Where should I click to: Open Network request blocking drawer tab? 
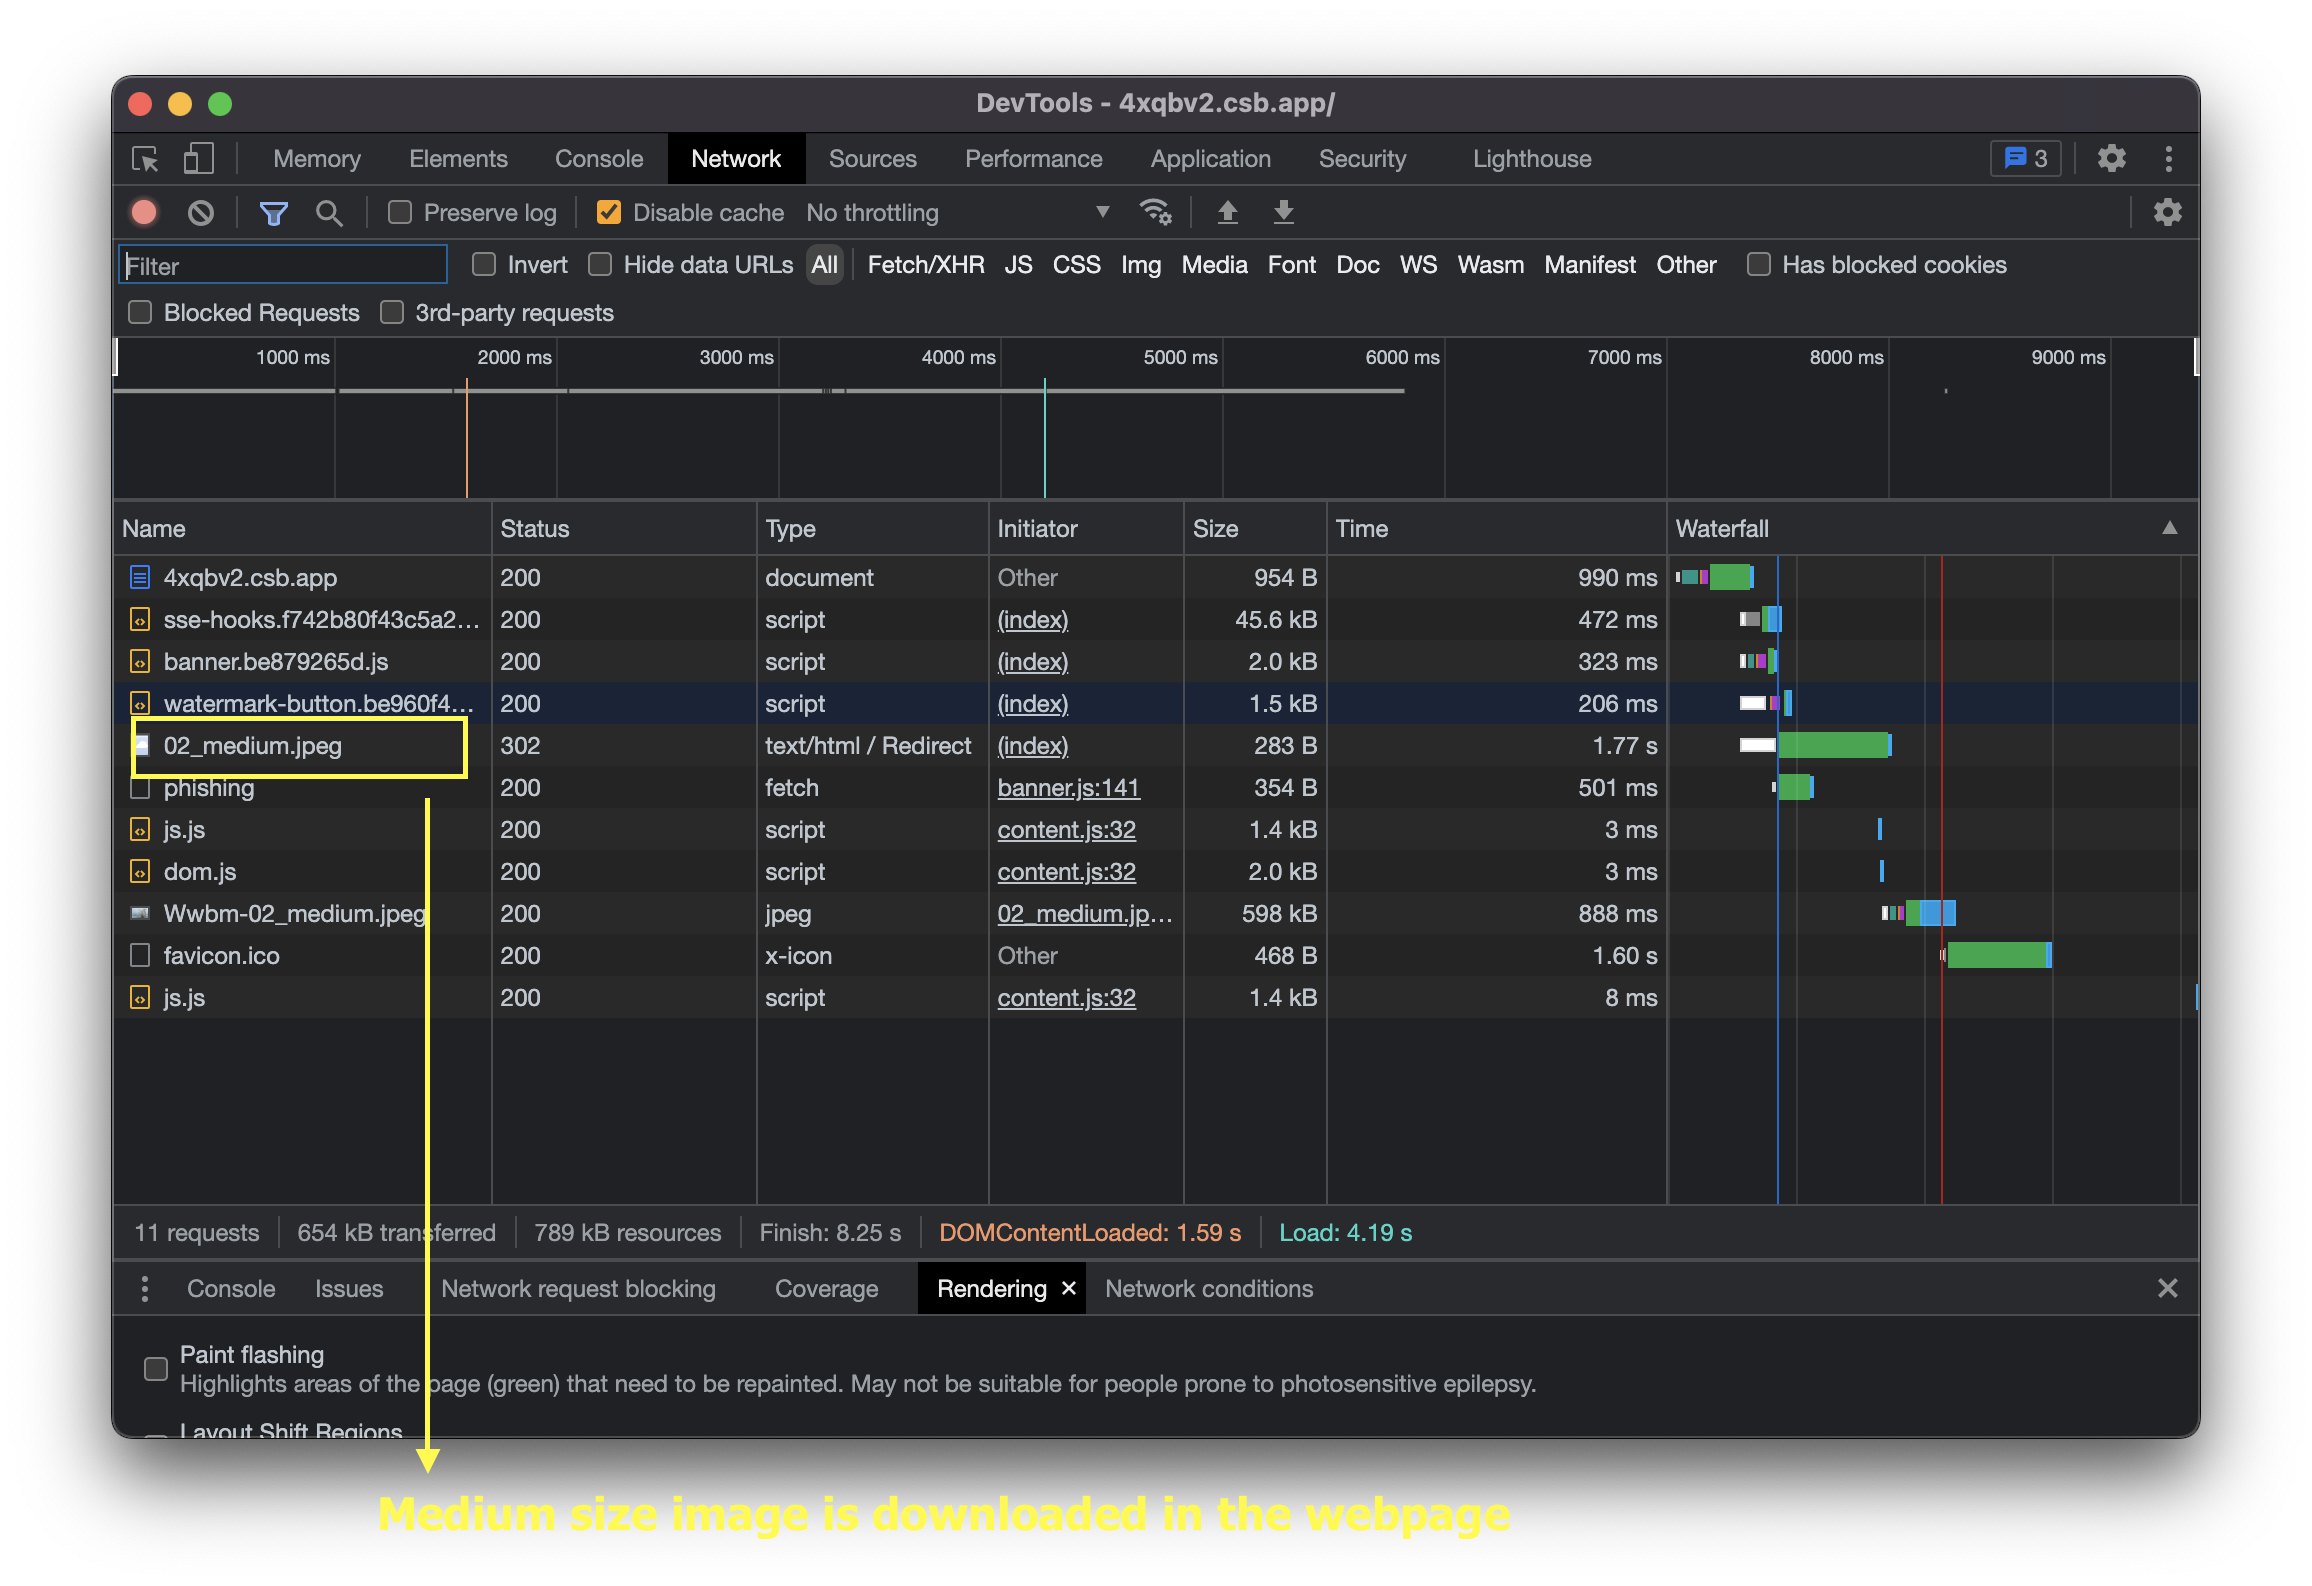pyautogui.click(x=578, y=1289)
